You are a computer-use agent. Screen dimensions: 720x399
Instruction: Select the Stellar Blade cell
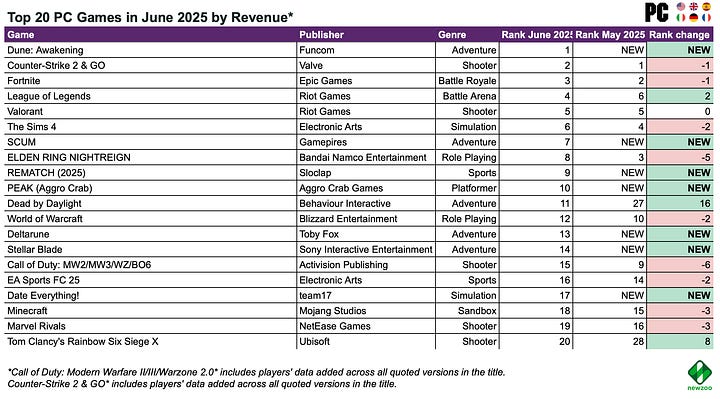coord(151,249)
